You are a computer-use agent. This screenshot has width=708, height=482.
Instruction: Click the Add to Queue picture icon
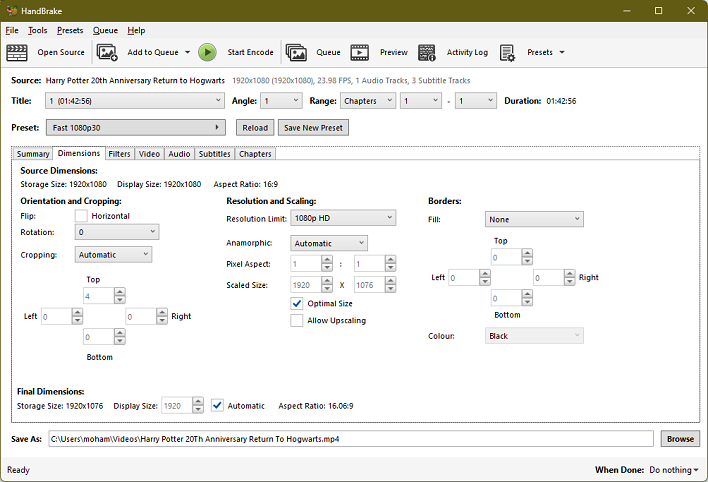[x=107, y=53]
